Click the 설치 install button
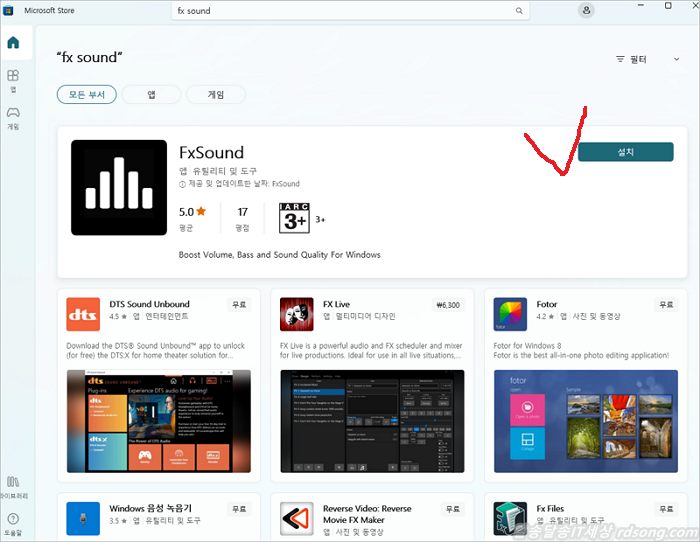 coord(625,152)
